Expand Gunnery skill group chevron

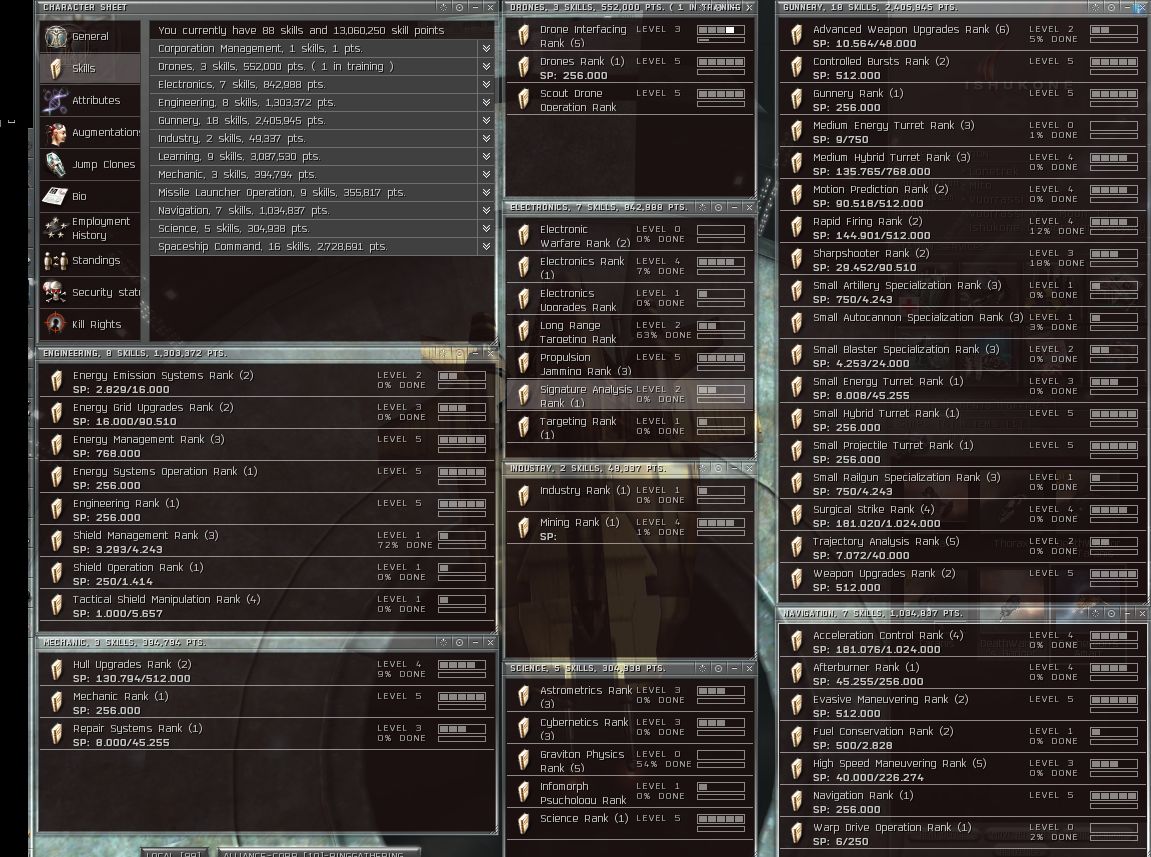486,120
